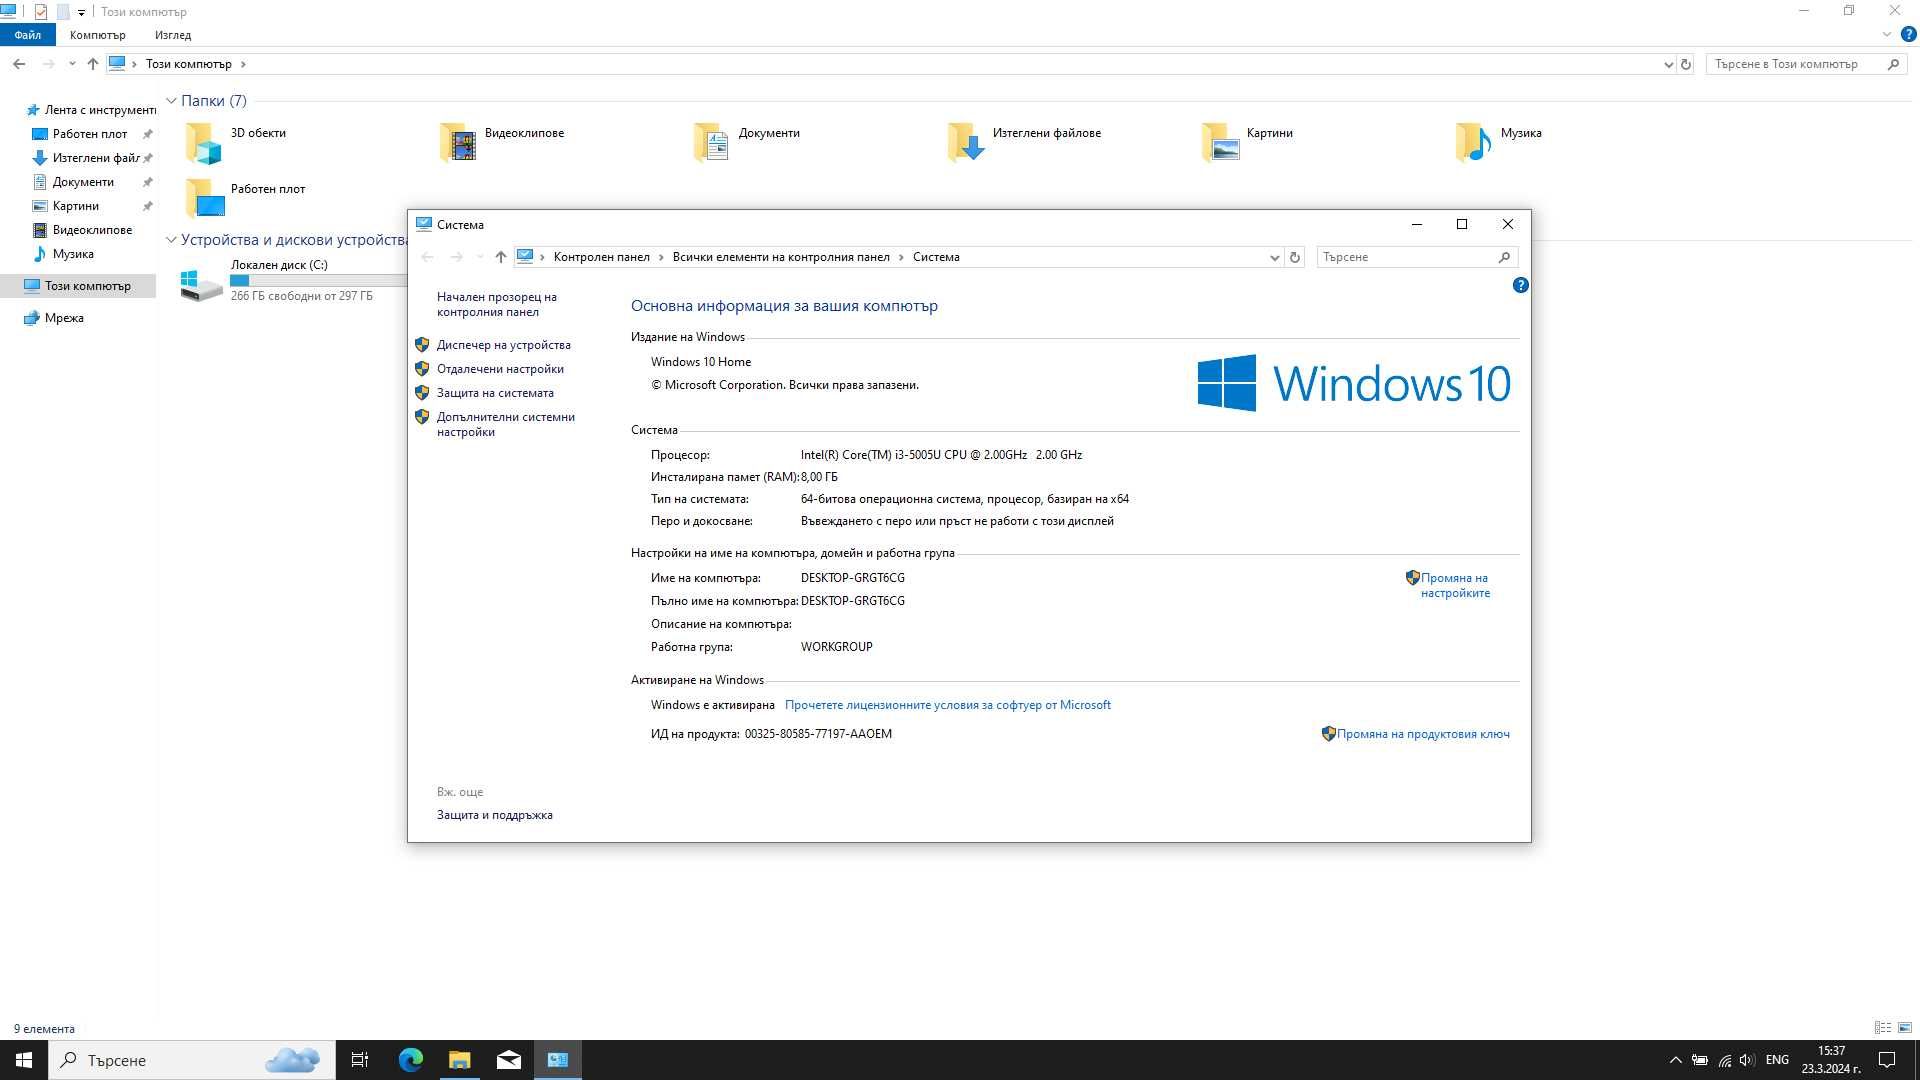The image size is (1920, 1080).
Task: Click the Търсене field in Система window
Action: (x=1405, y=257)
